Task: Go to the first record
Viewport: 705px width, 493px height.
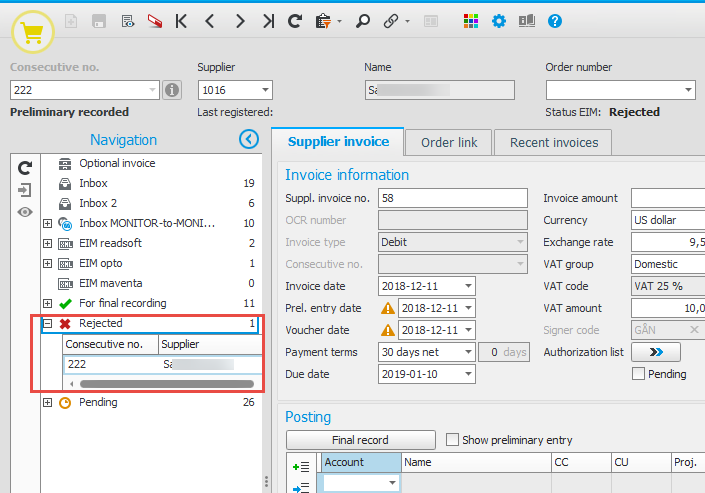Action: coord(181,21)
